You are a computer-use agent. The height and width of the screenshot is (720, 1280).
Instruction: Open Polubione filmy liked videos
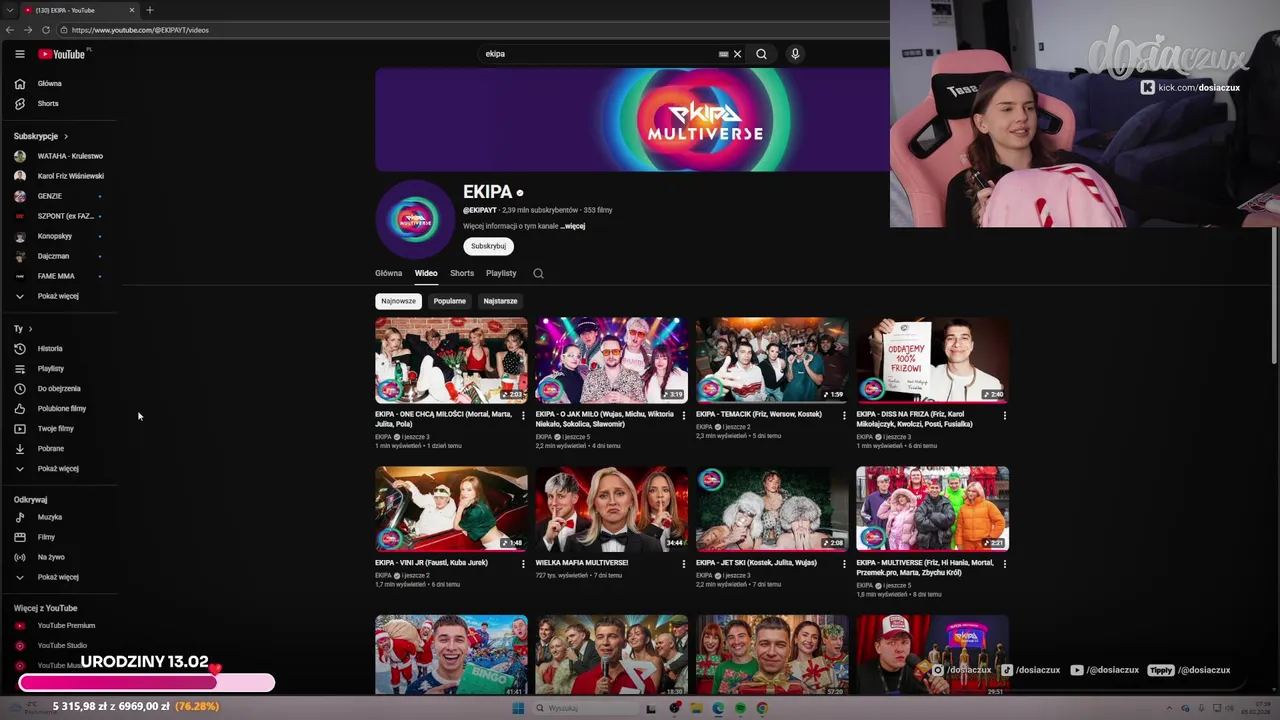pyautogui.click(x=60, y=408)
